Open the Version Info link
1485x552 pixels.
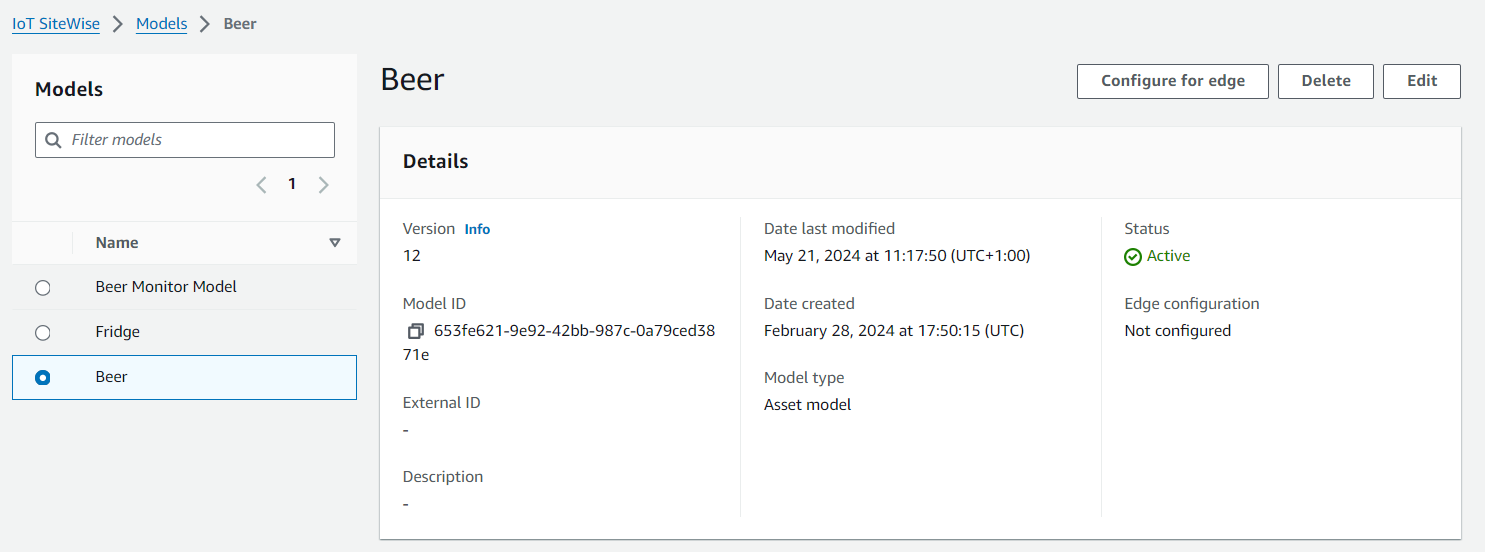point(477,229)
